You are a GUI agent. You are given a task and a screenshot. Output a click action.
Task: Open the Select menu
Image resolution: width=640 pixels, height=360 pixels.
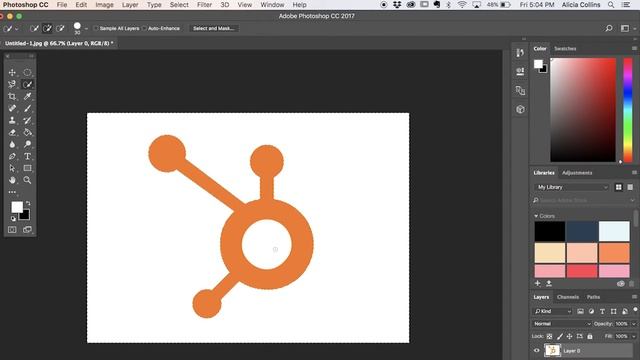click(x=179, y=5)
